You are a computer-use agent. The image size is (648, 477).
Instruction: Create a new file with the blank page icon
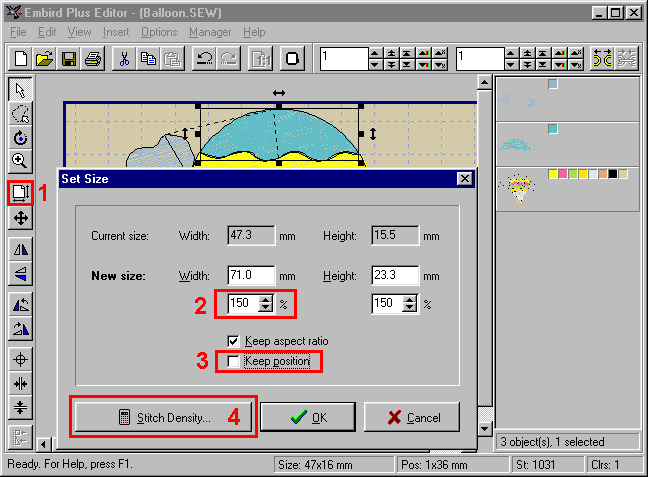[21, 59]
